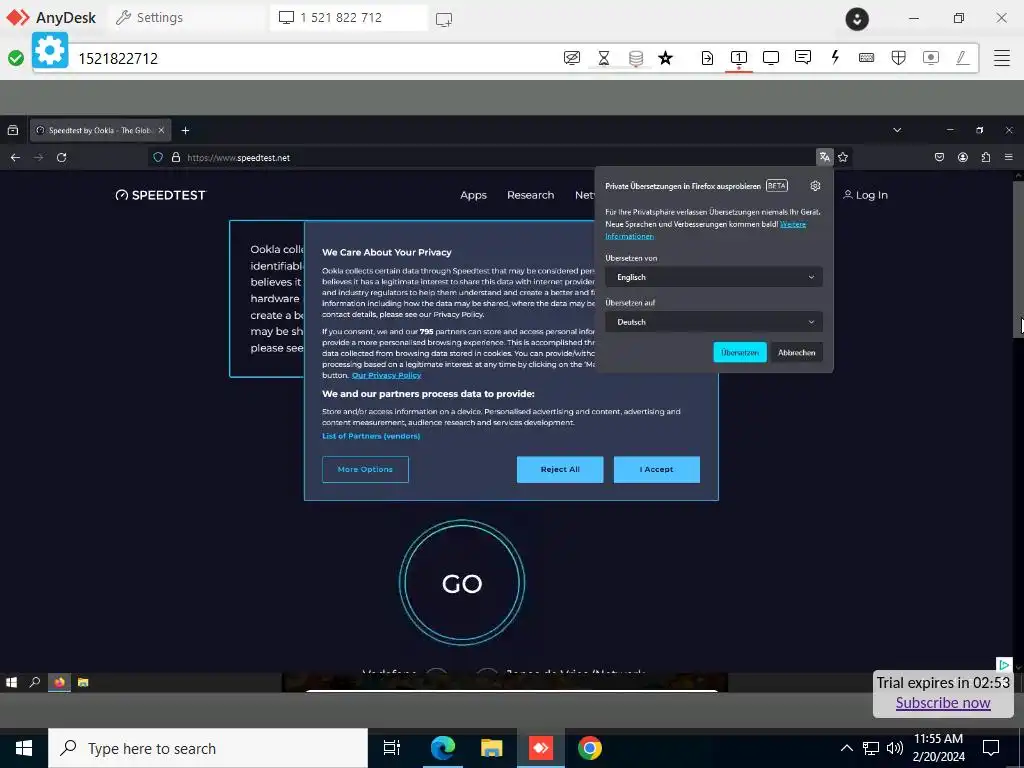The image size is (1024, 768).
Task: Select session tab 1 521 822 712
Action: [349, 18]
